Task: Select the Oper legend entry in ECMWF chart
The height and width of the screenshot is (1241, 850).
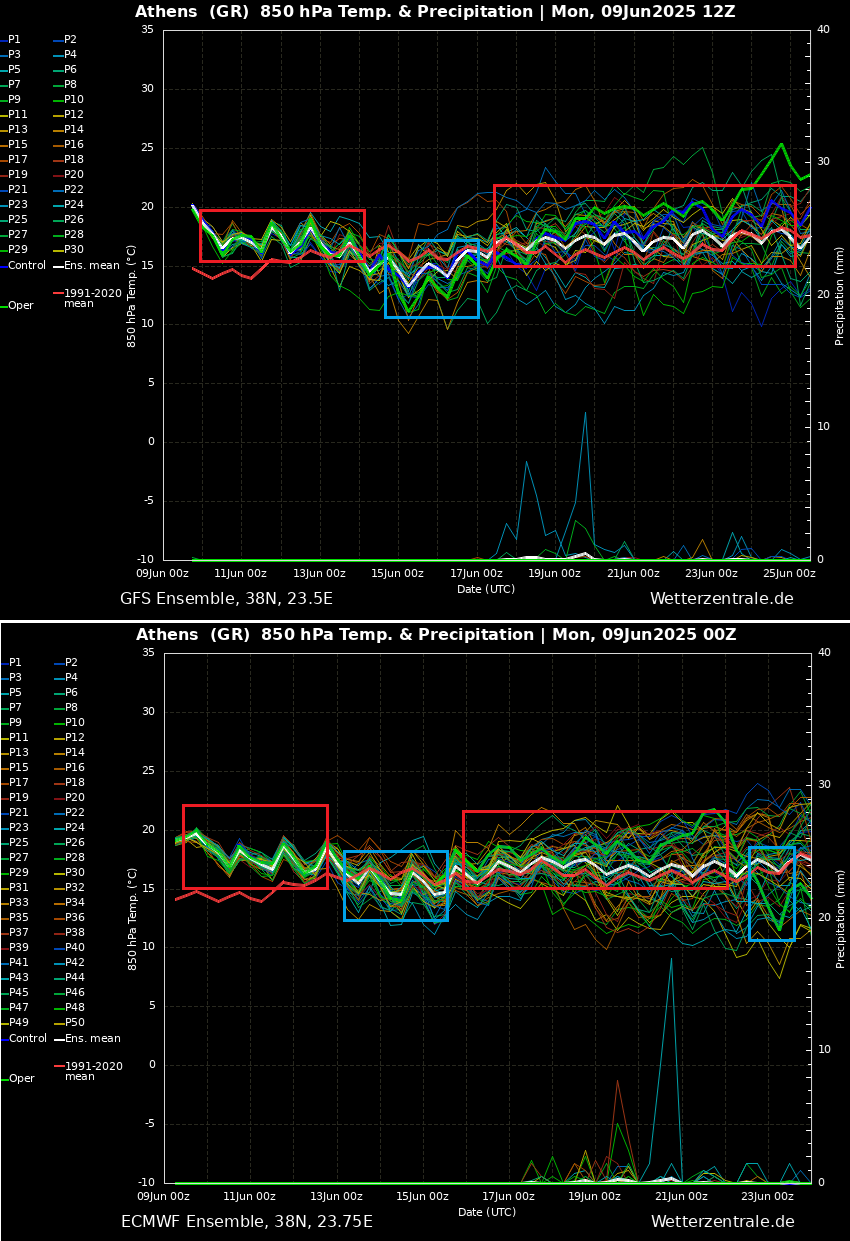Action: point(20,1079)
